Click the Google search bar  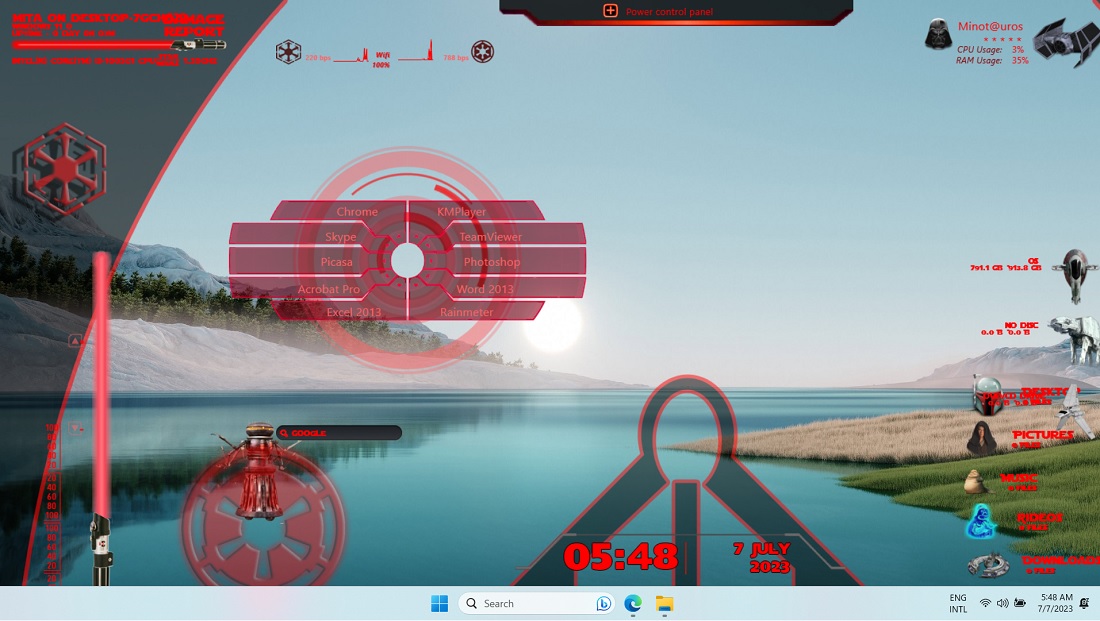(x=340, y=432)
